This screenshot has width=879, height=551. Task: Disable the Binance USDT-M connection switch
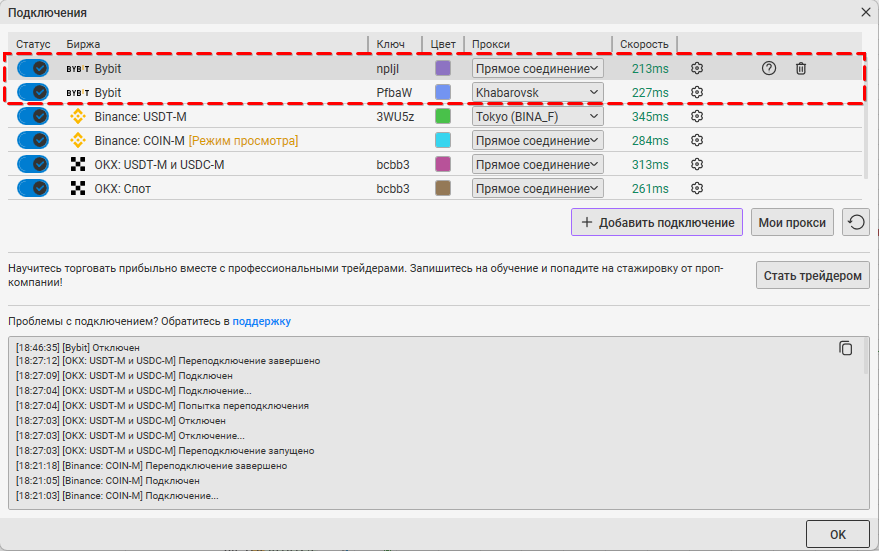point(33,116)
